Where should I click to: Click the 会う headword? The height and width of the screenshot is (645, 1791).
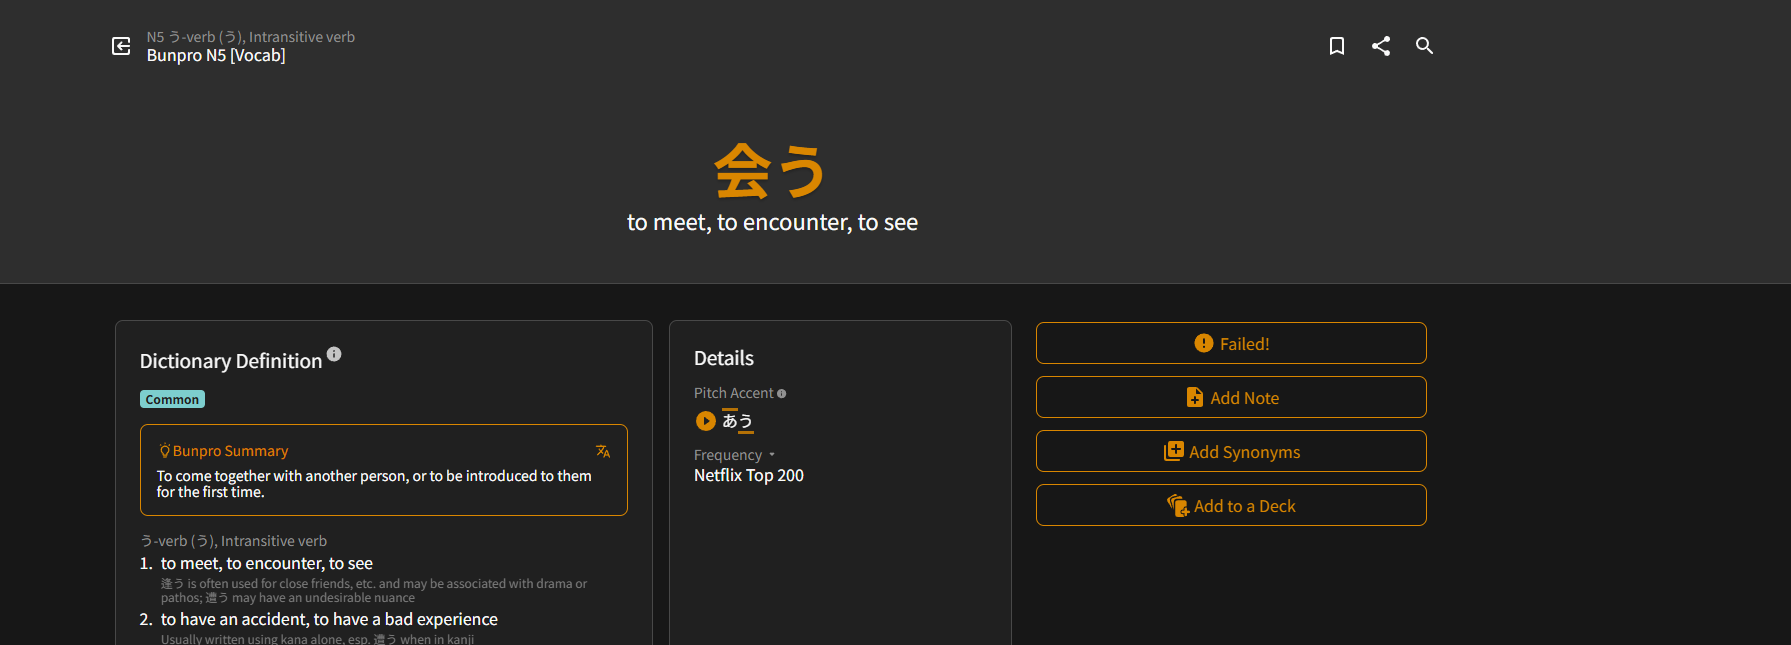coord(770,170)
